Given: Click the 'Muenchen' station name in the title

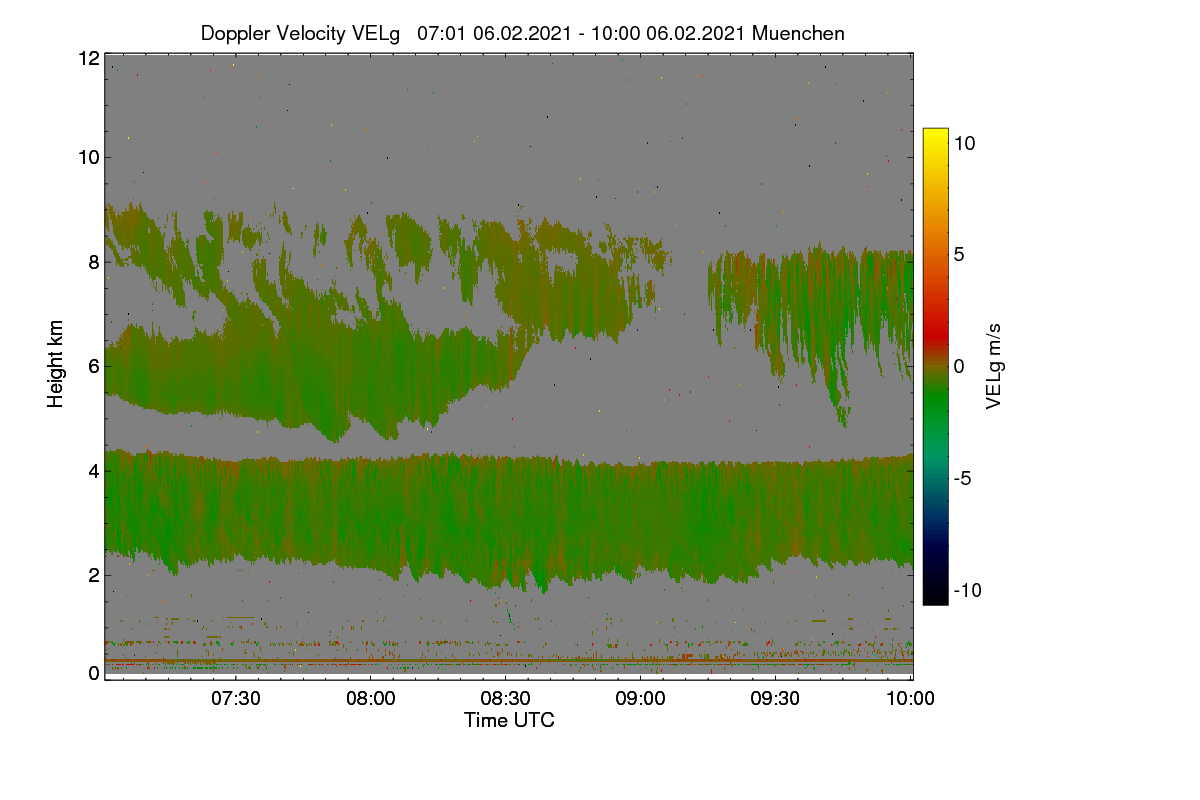Looking at the screenshot, I should 798,33.
